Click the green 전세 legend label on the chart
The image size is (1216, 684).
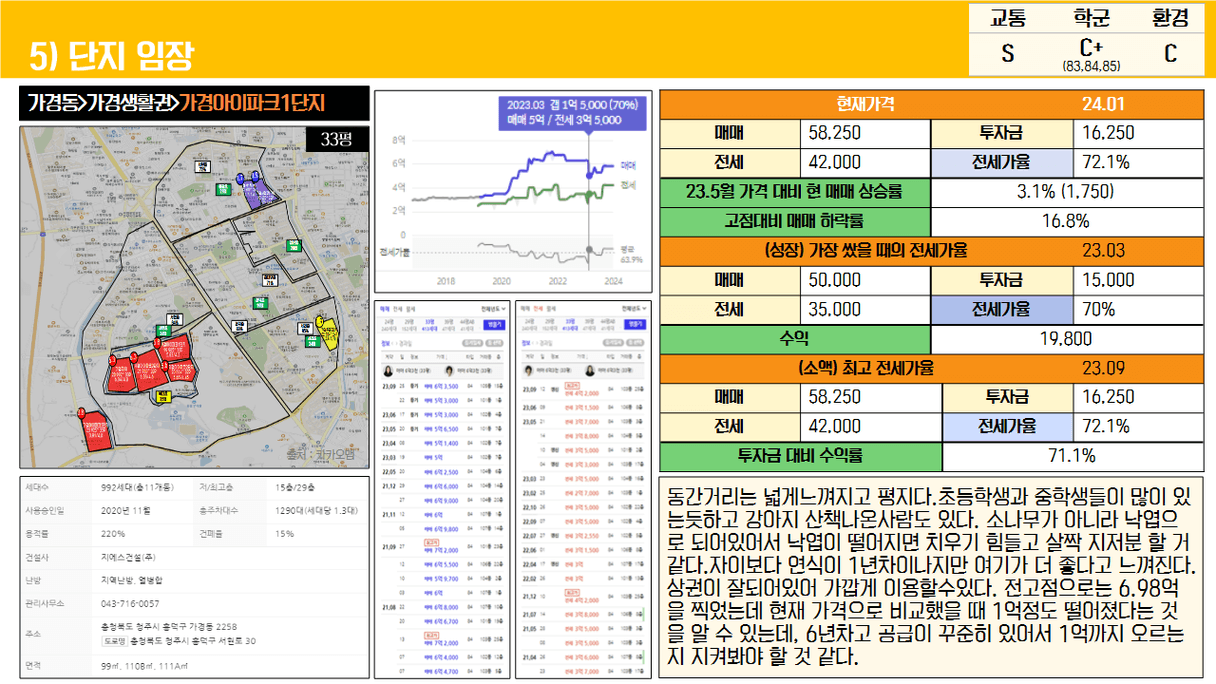point(629,185)
